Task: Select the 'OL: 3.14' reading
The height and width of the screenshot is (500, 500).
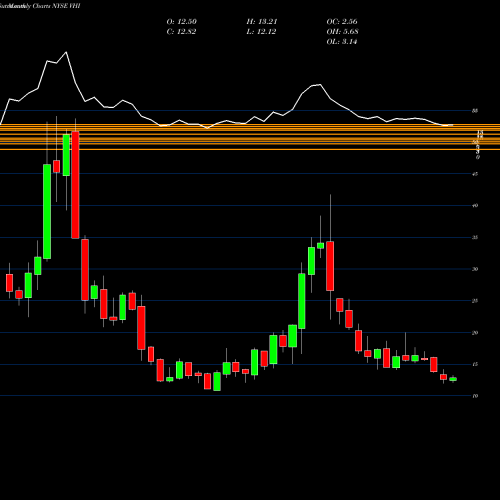Action: [x=342, y=42]
